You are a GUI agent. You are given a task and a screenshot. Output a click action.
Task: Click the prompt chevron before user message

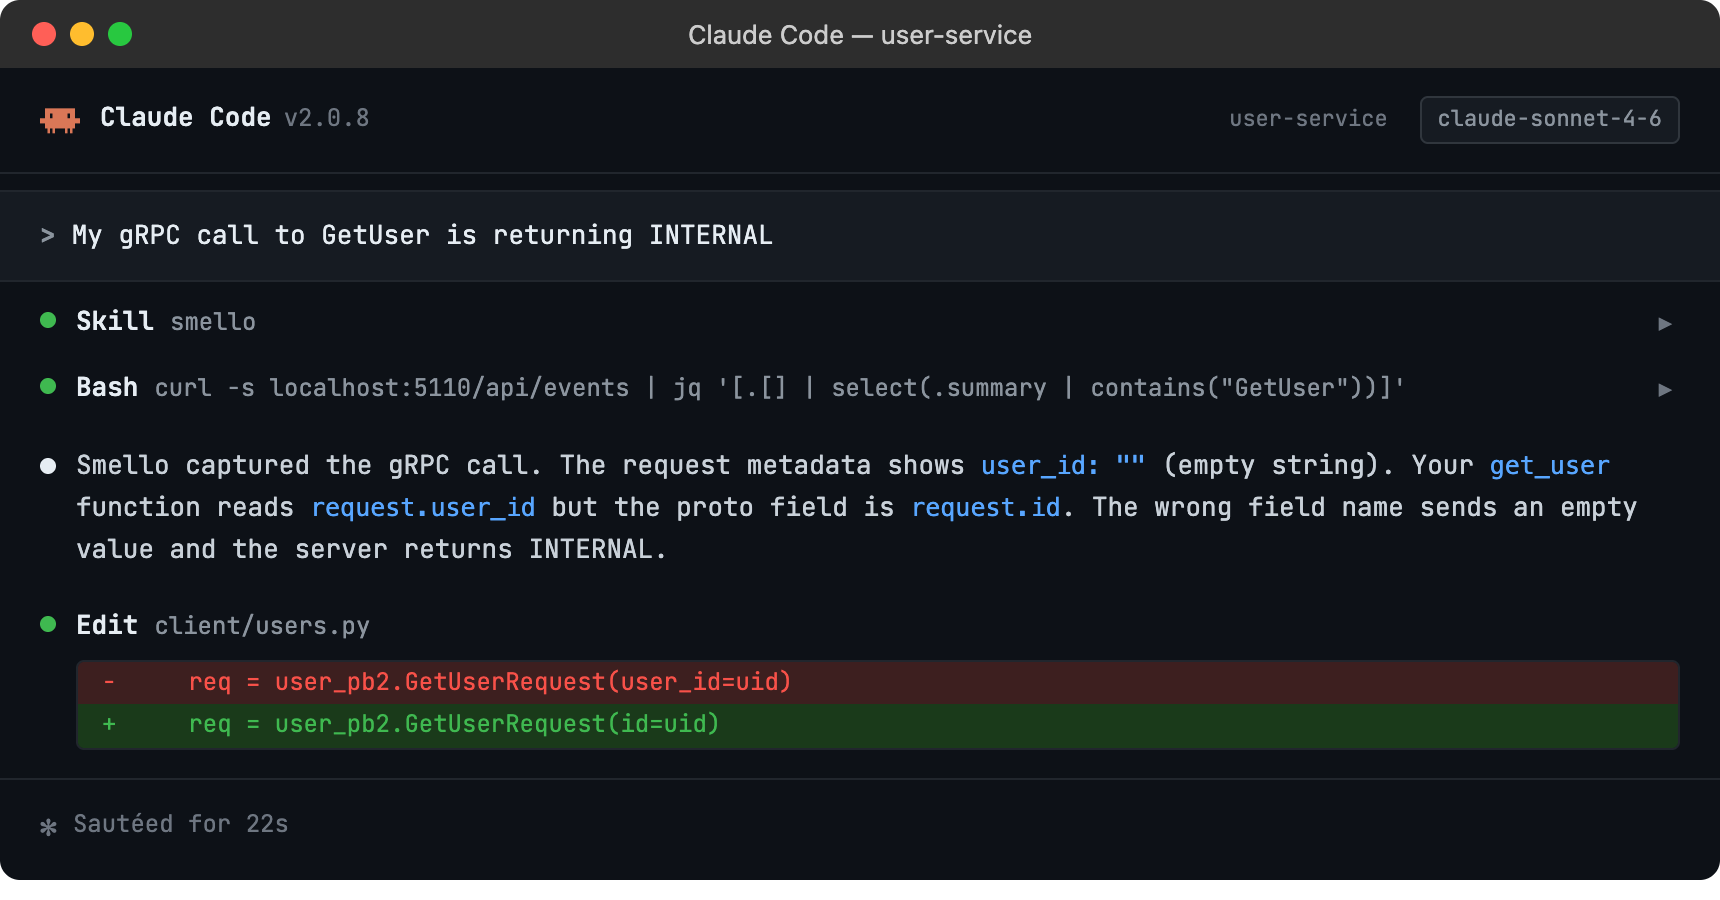coord(47,235)
